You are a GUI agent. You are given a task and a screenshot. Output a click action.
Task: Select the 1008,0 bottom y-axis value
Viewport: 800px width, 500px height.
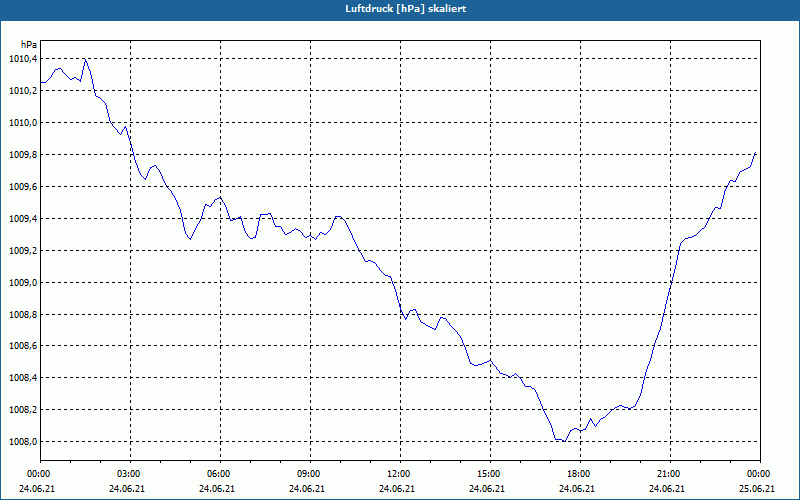pos(23,441)
